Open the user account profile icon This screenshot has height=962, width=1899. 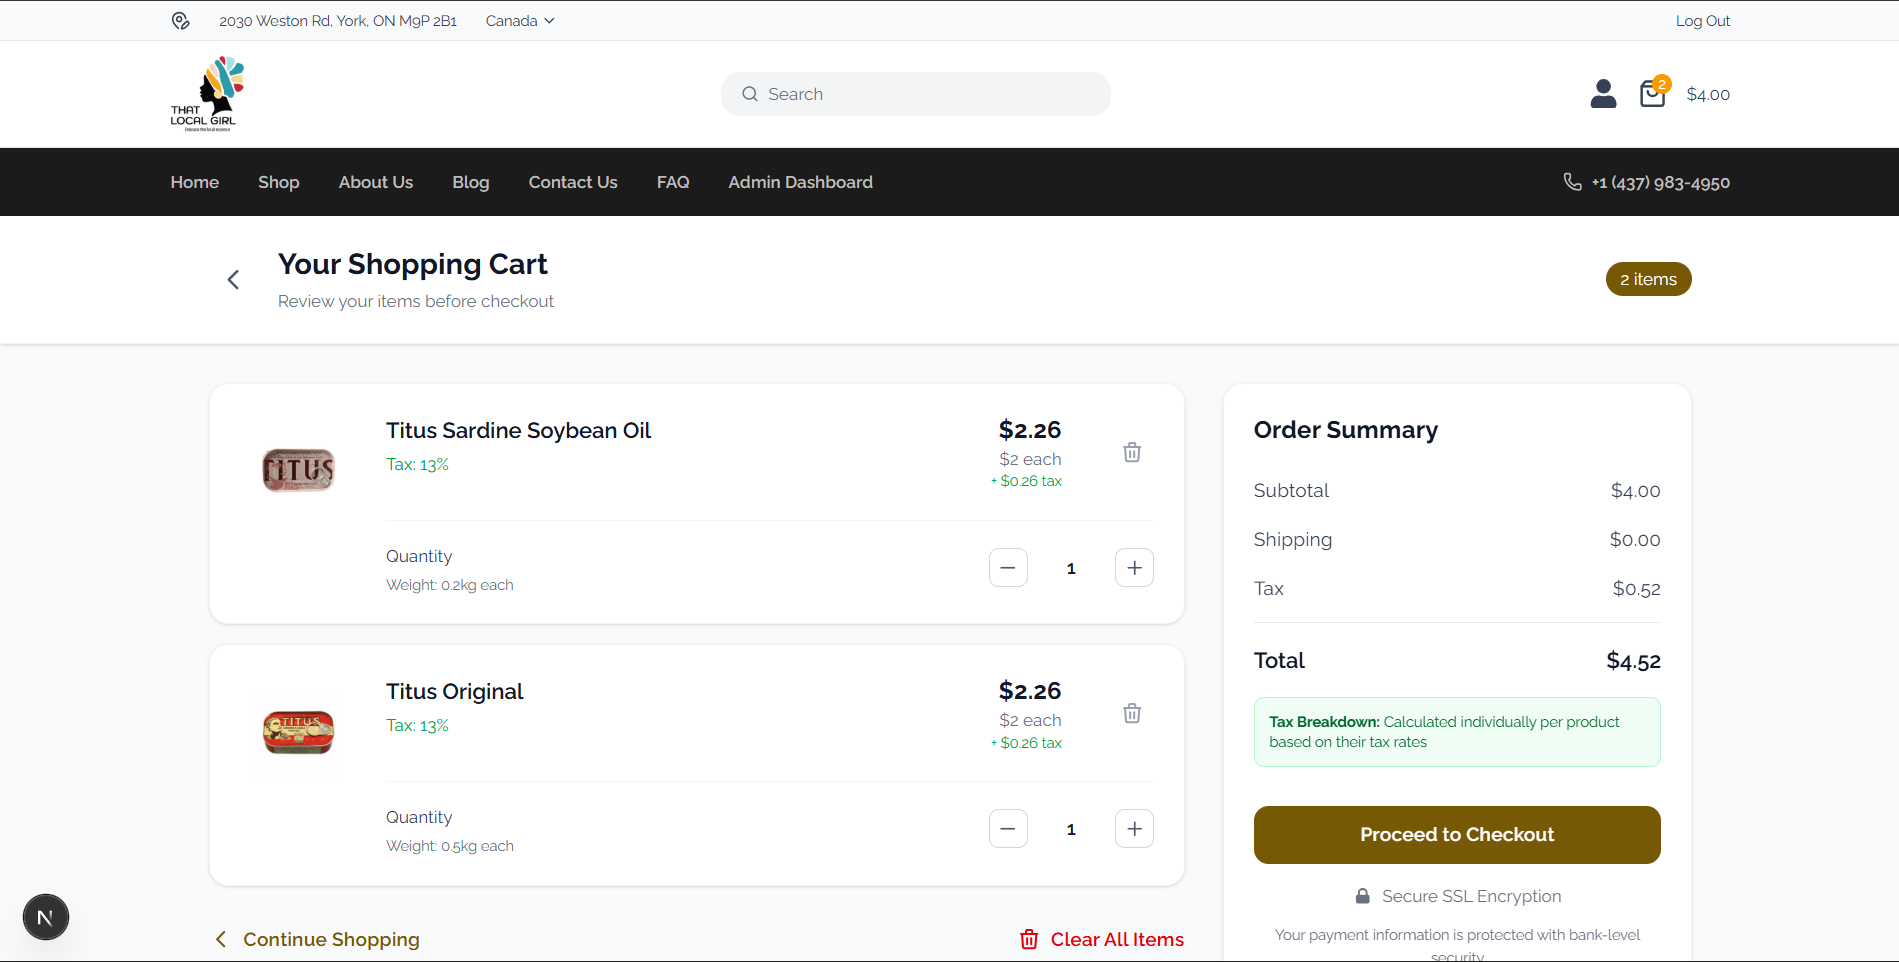[x=1603, y=94]
